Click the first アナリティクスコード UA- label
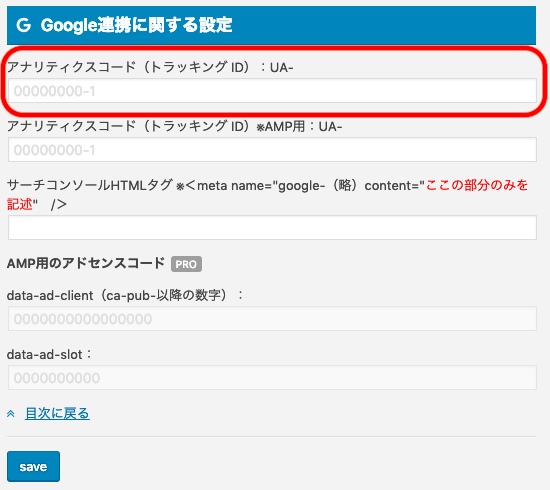Image resolution: width=550 pixels, height=490 pixels. (150, 67)
